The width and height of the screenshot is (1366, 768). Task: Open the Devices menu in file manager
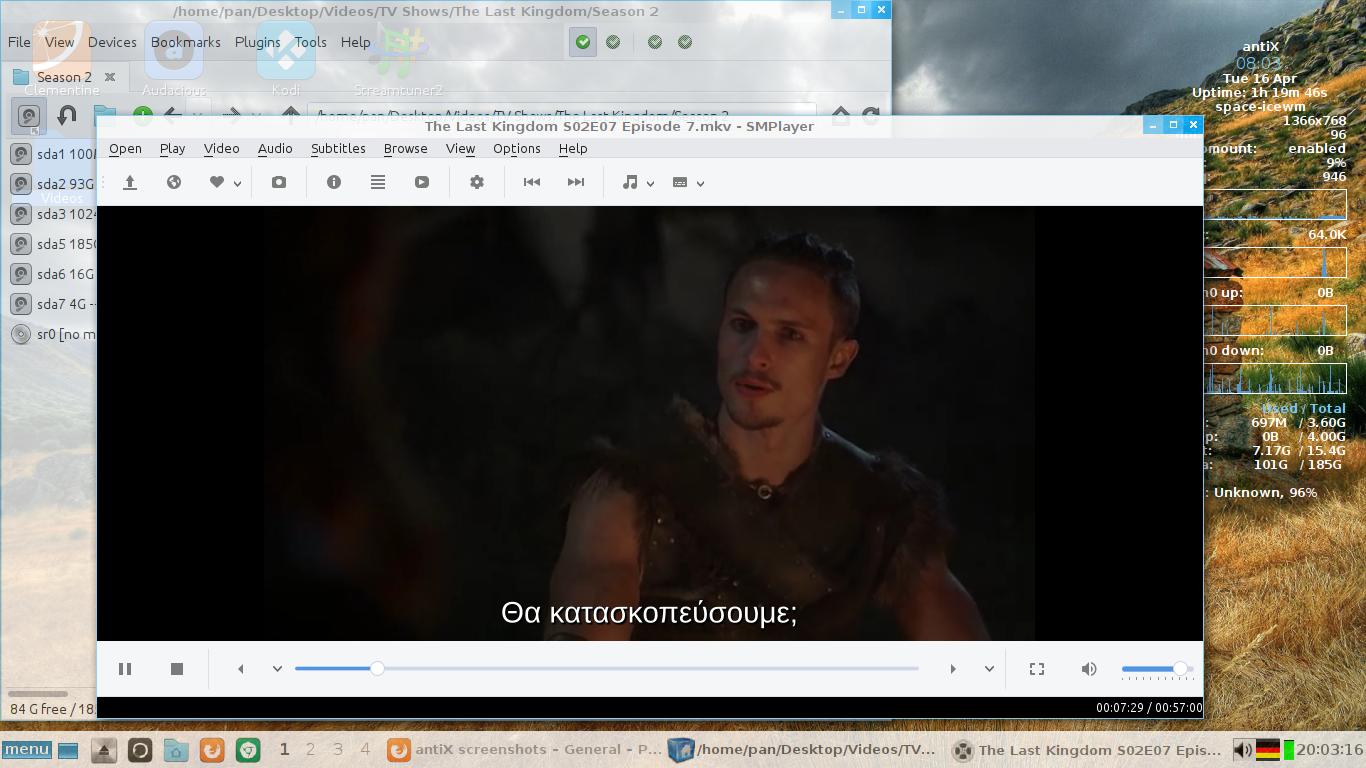coord(112,42)
